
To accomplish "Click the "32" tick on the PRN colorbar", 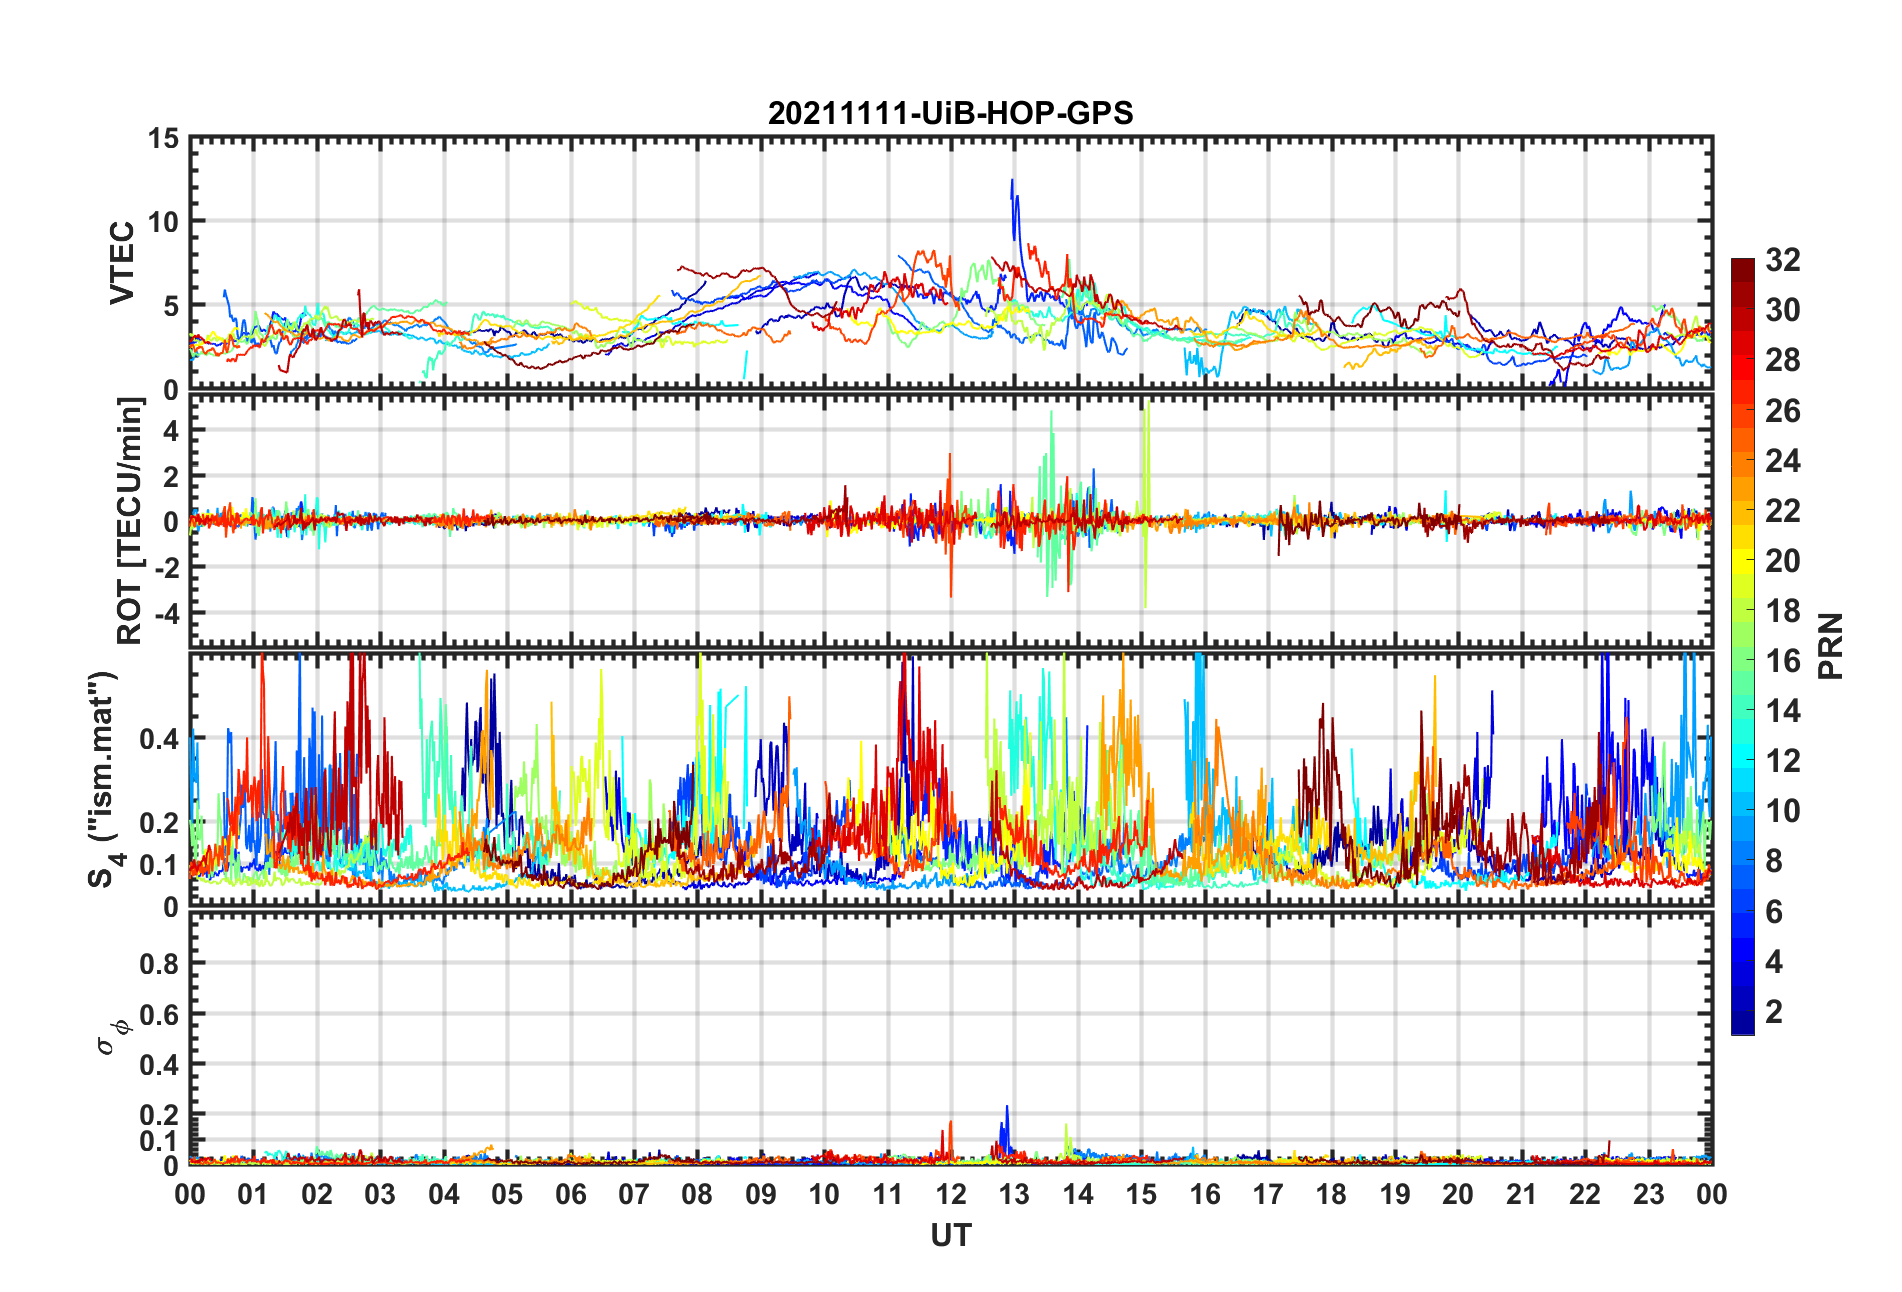I will click(1782, 260).
